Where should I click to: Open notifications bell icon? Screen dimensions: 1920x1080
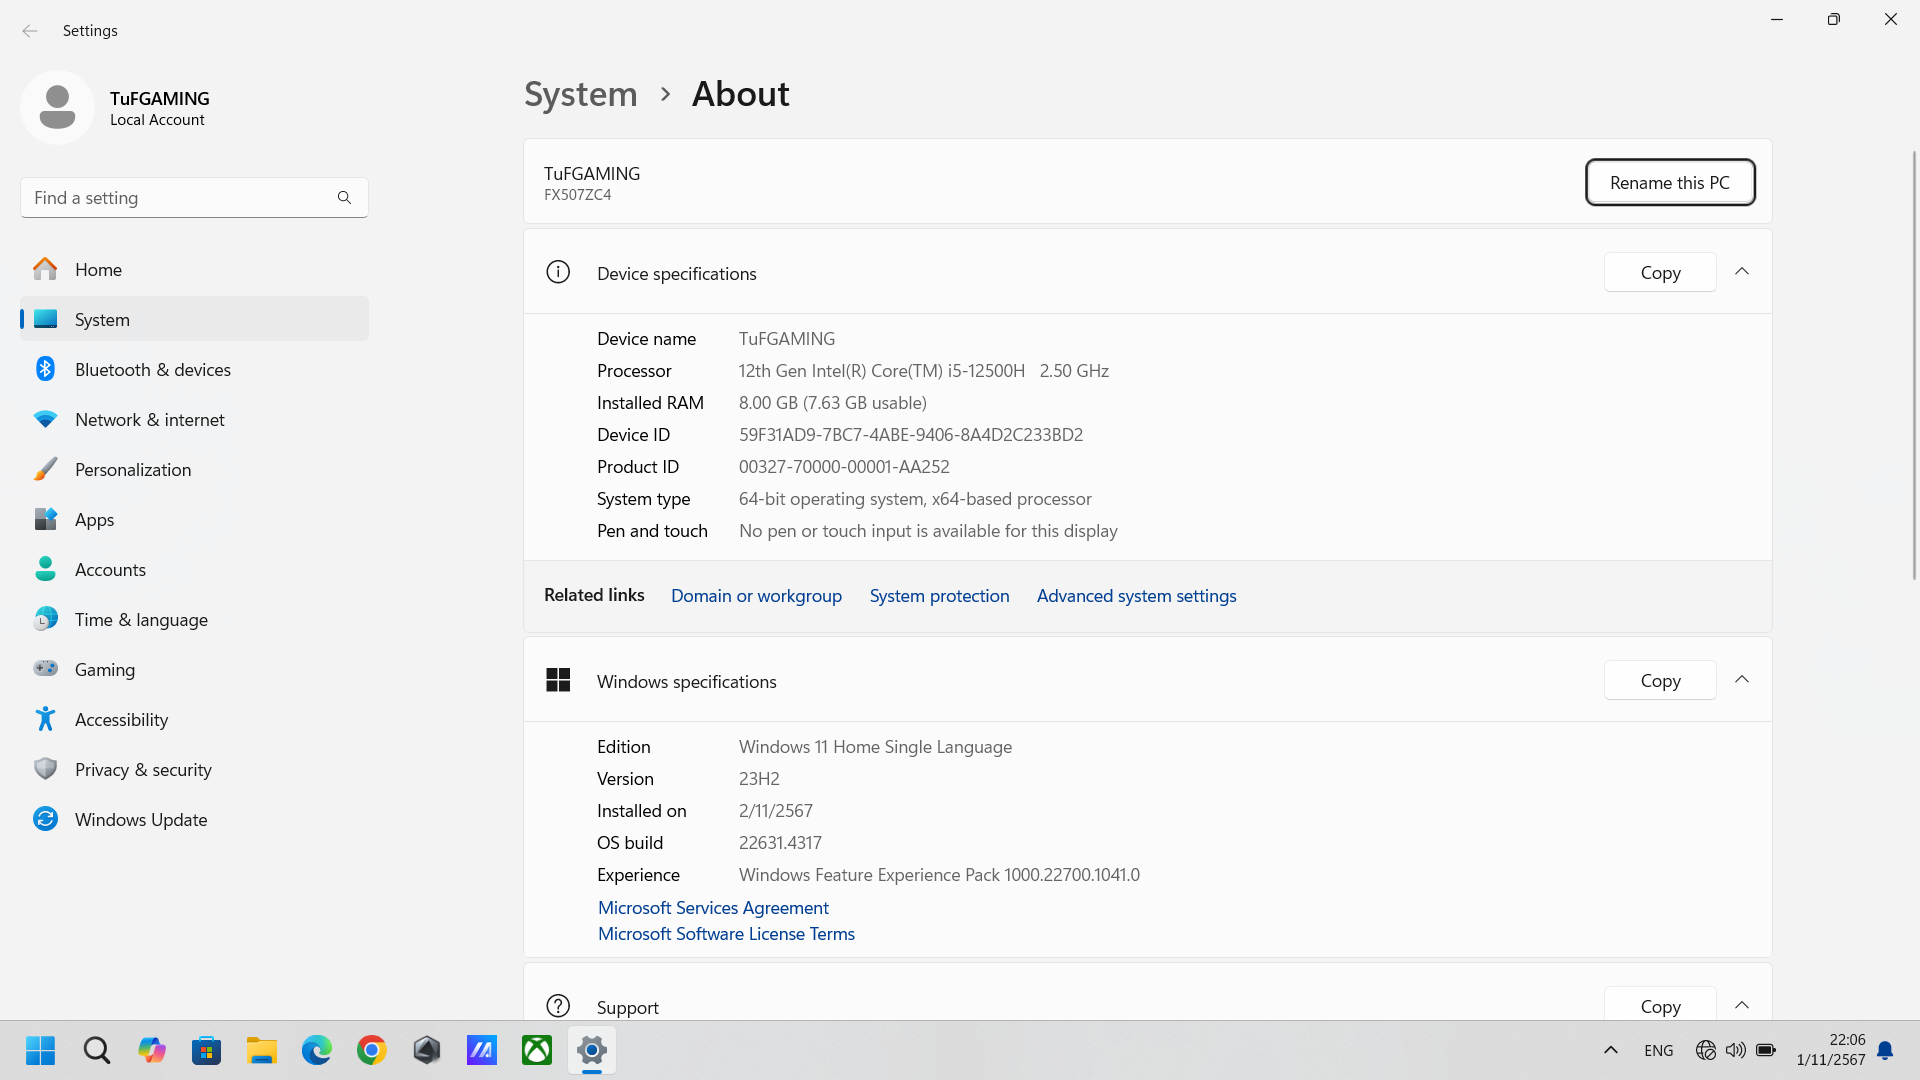coord(1885,1050)
